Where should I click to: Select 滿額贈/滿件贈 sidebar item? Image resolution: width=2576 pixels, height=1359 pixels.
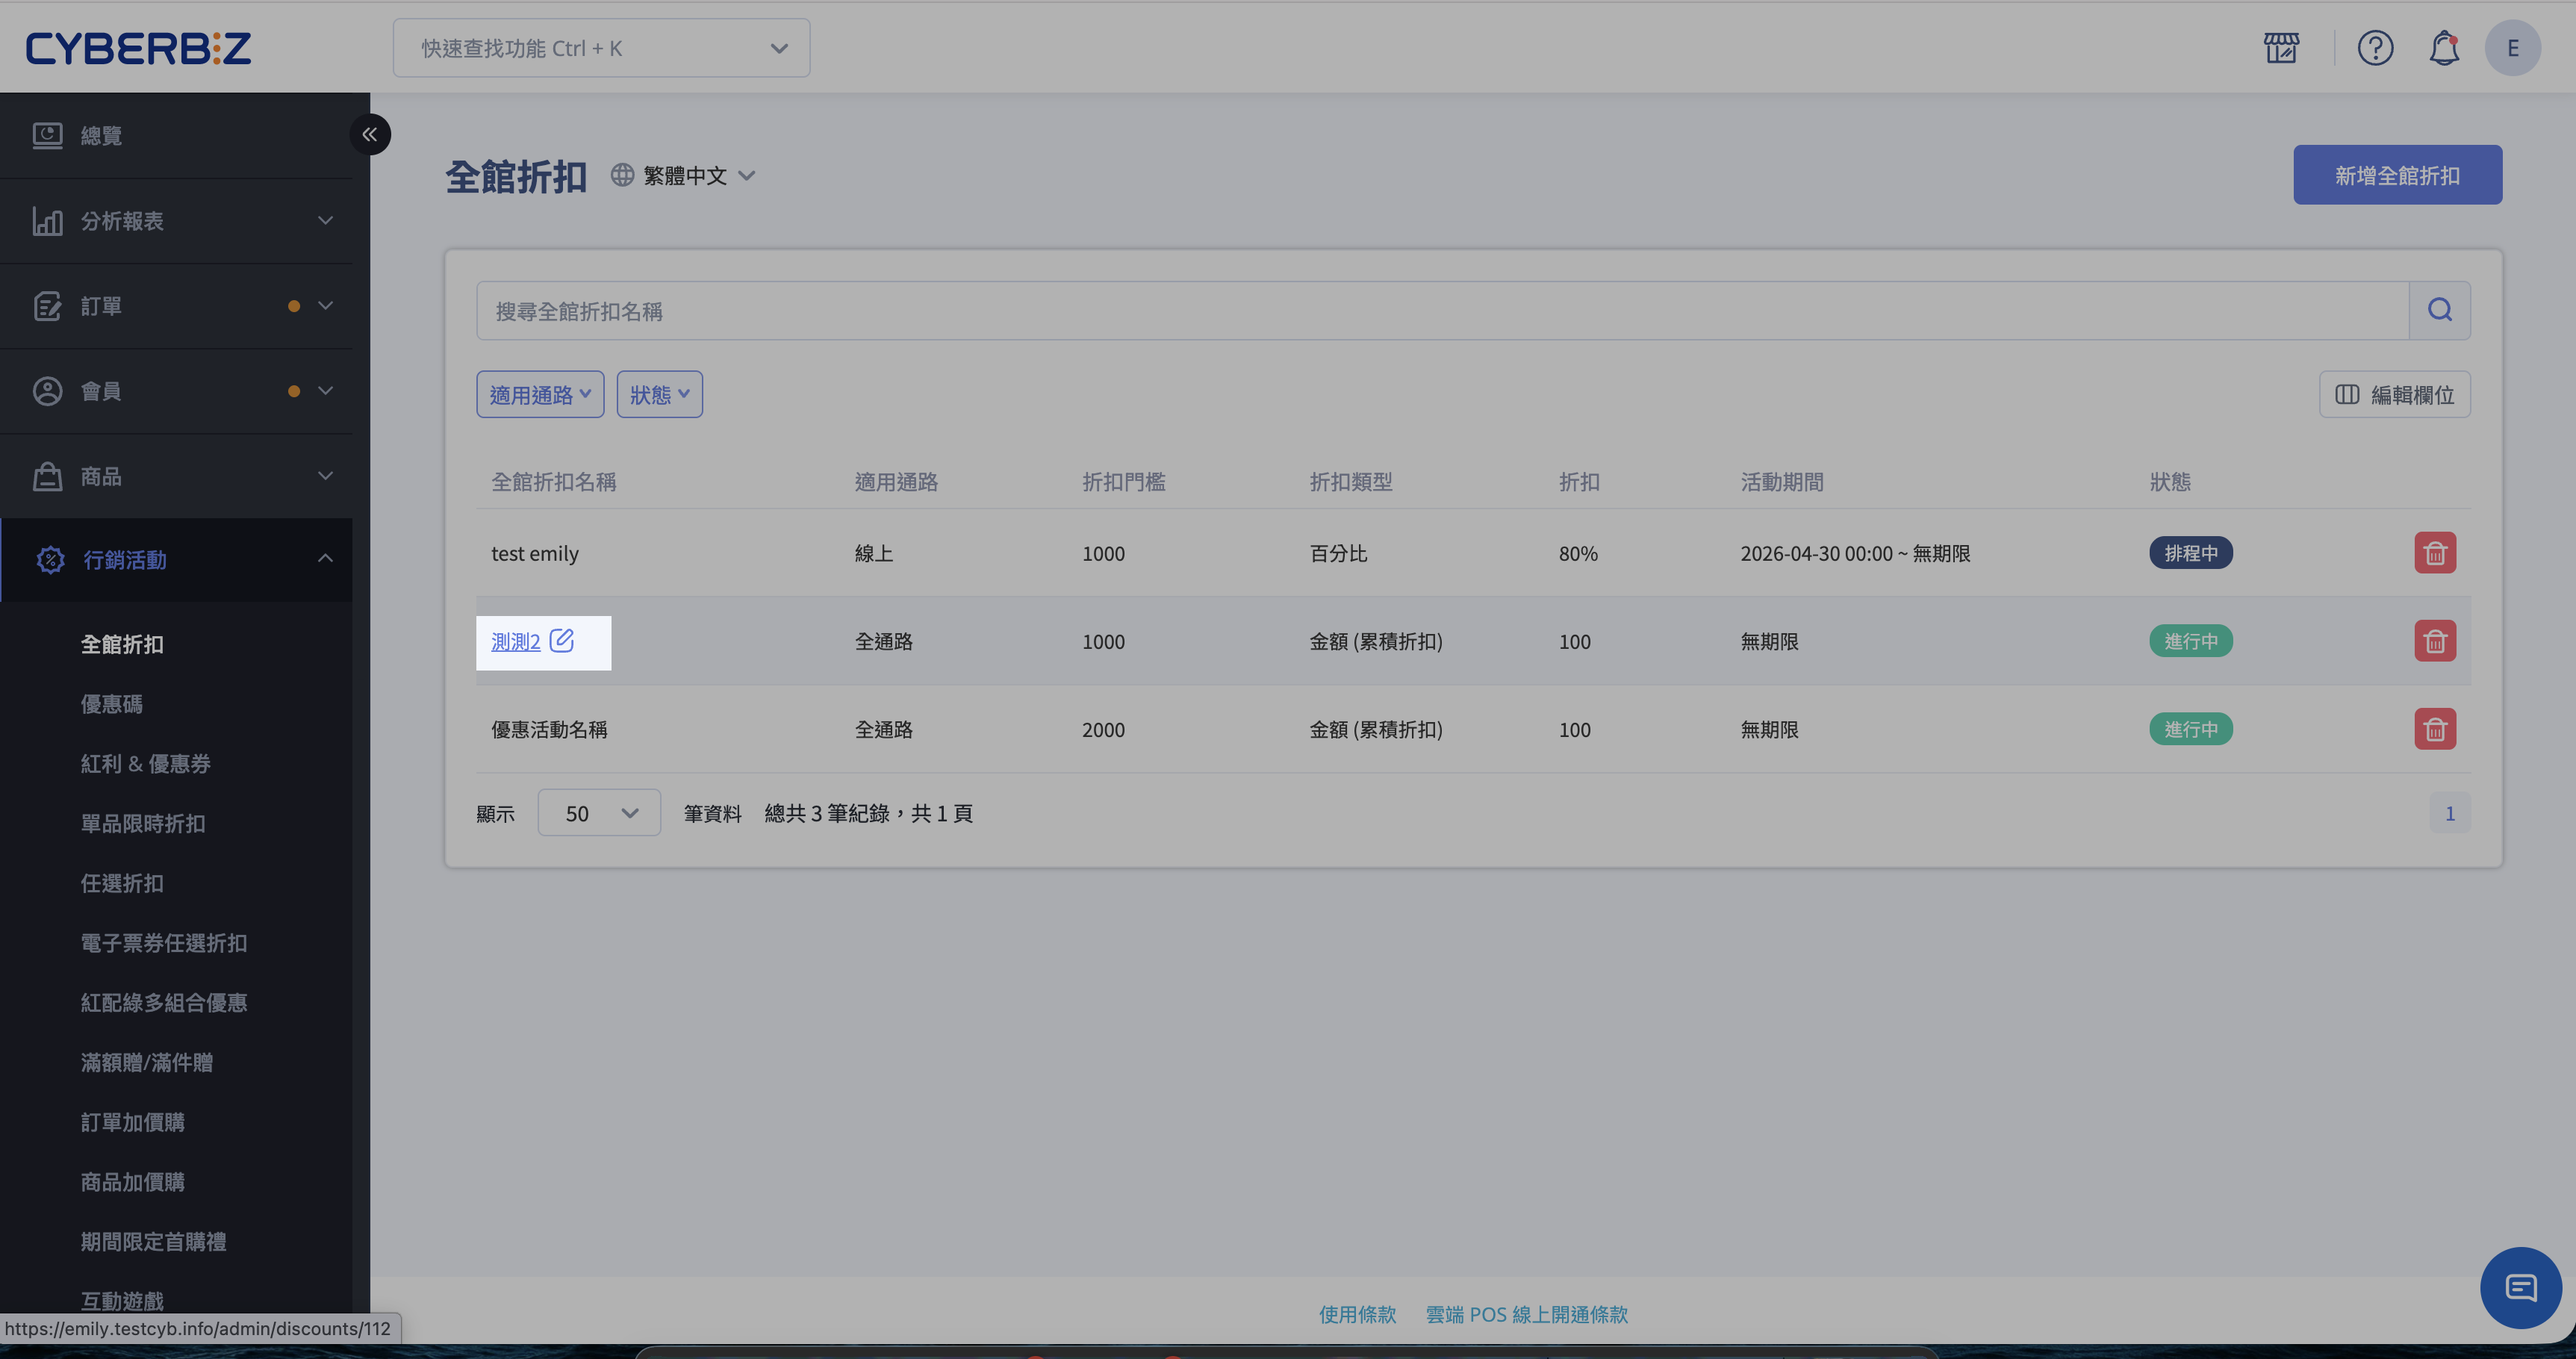tap(147, 1062)
